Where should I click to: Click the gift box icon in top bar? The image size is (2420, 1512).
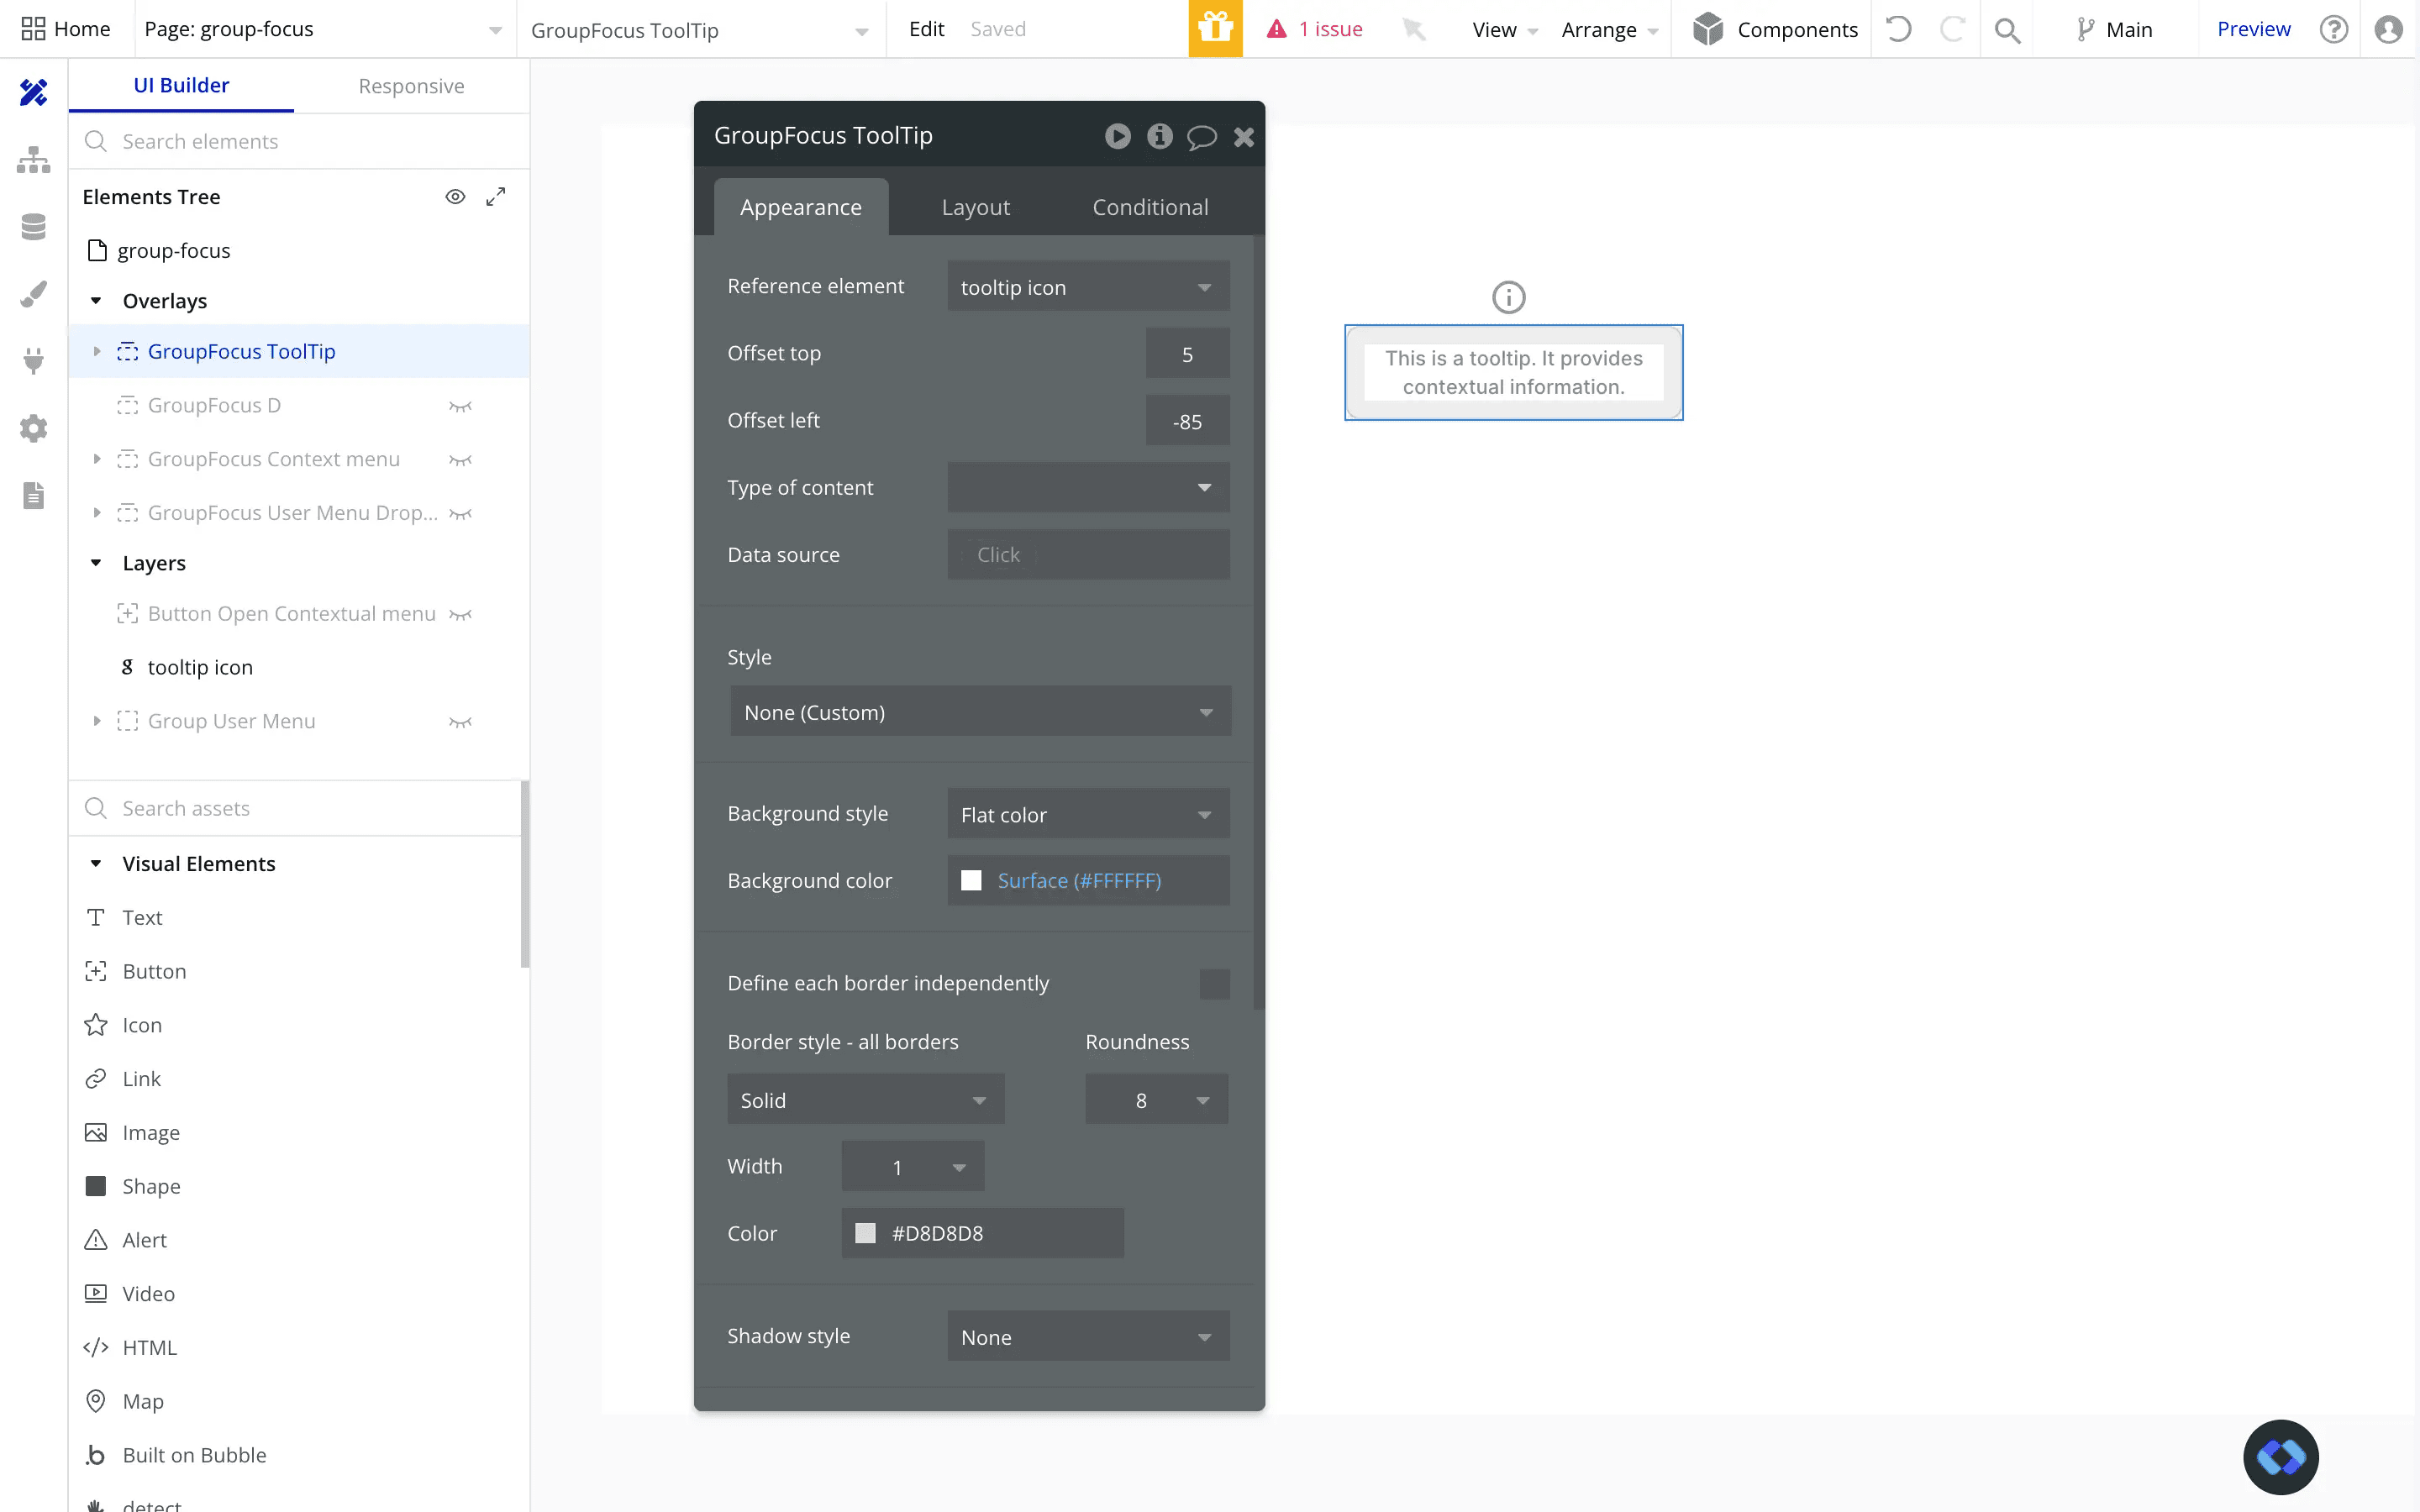(x=1215, y=29)
